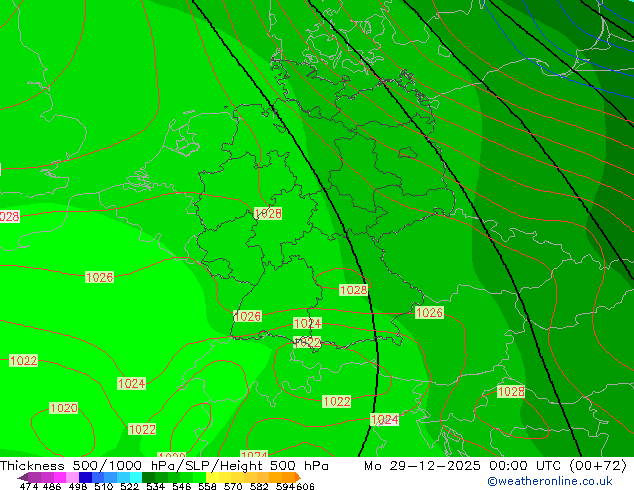Image resolution: width=634 pixels, height=490 pixels.
Task: Click the legend value '606'
Action: 305,486
